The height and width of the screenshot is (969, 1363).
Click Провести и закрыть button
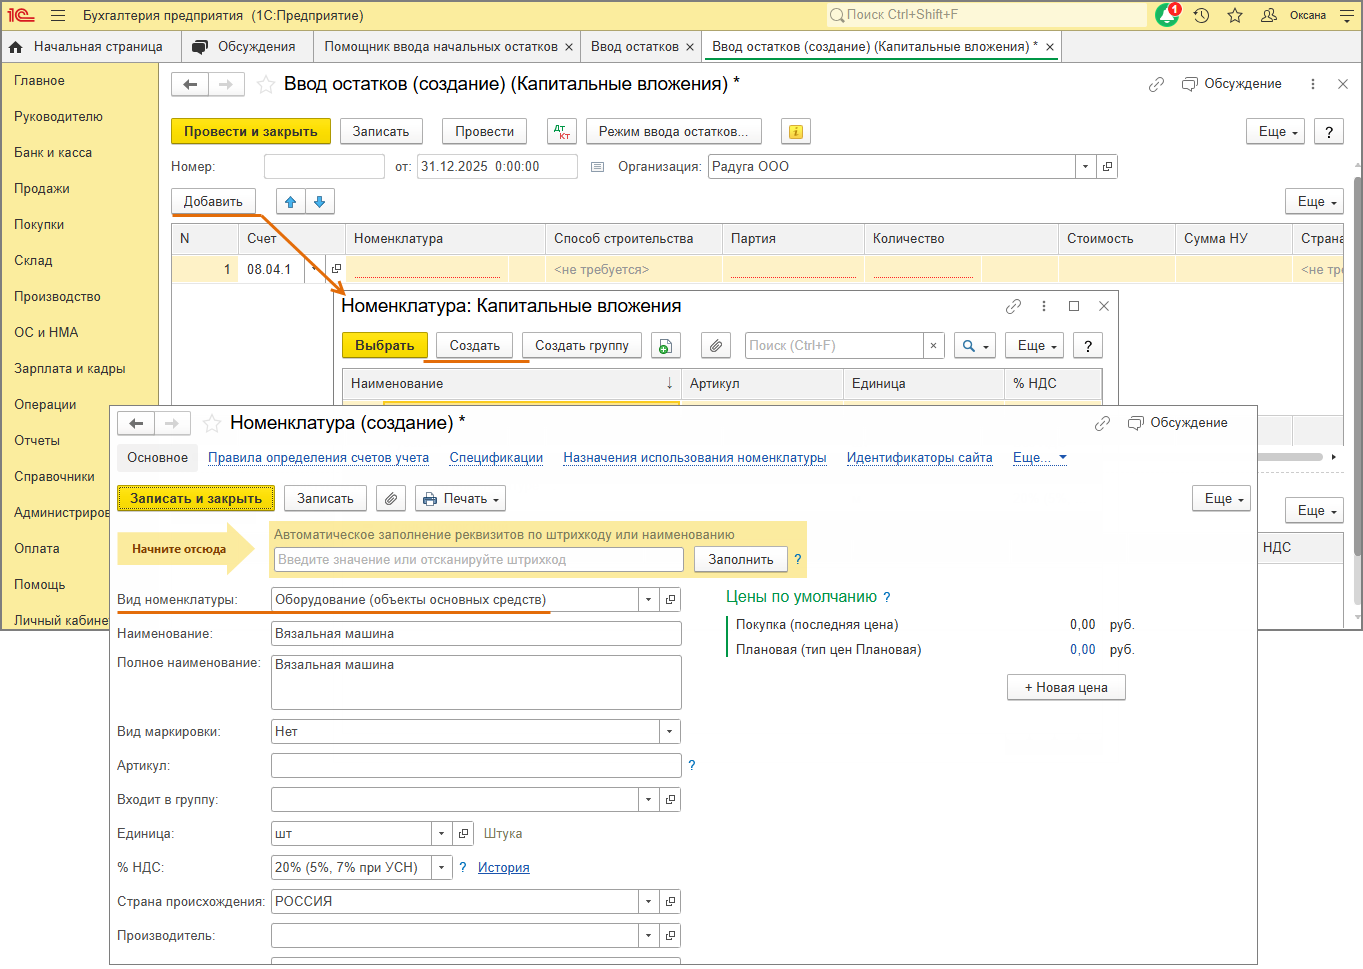(x=251, y=131)
